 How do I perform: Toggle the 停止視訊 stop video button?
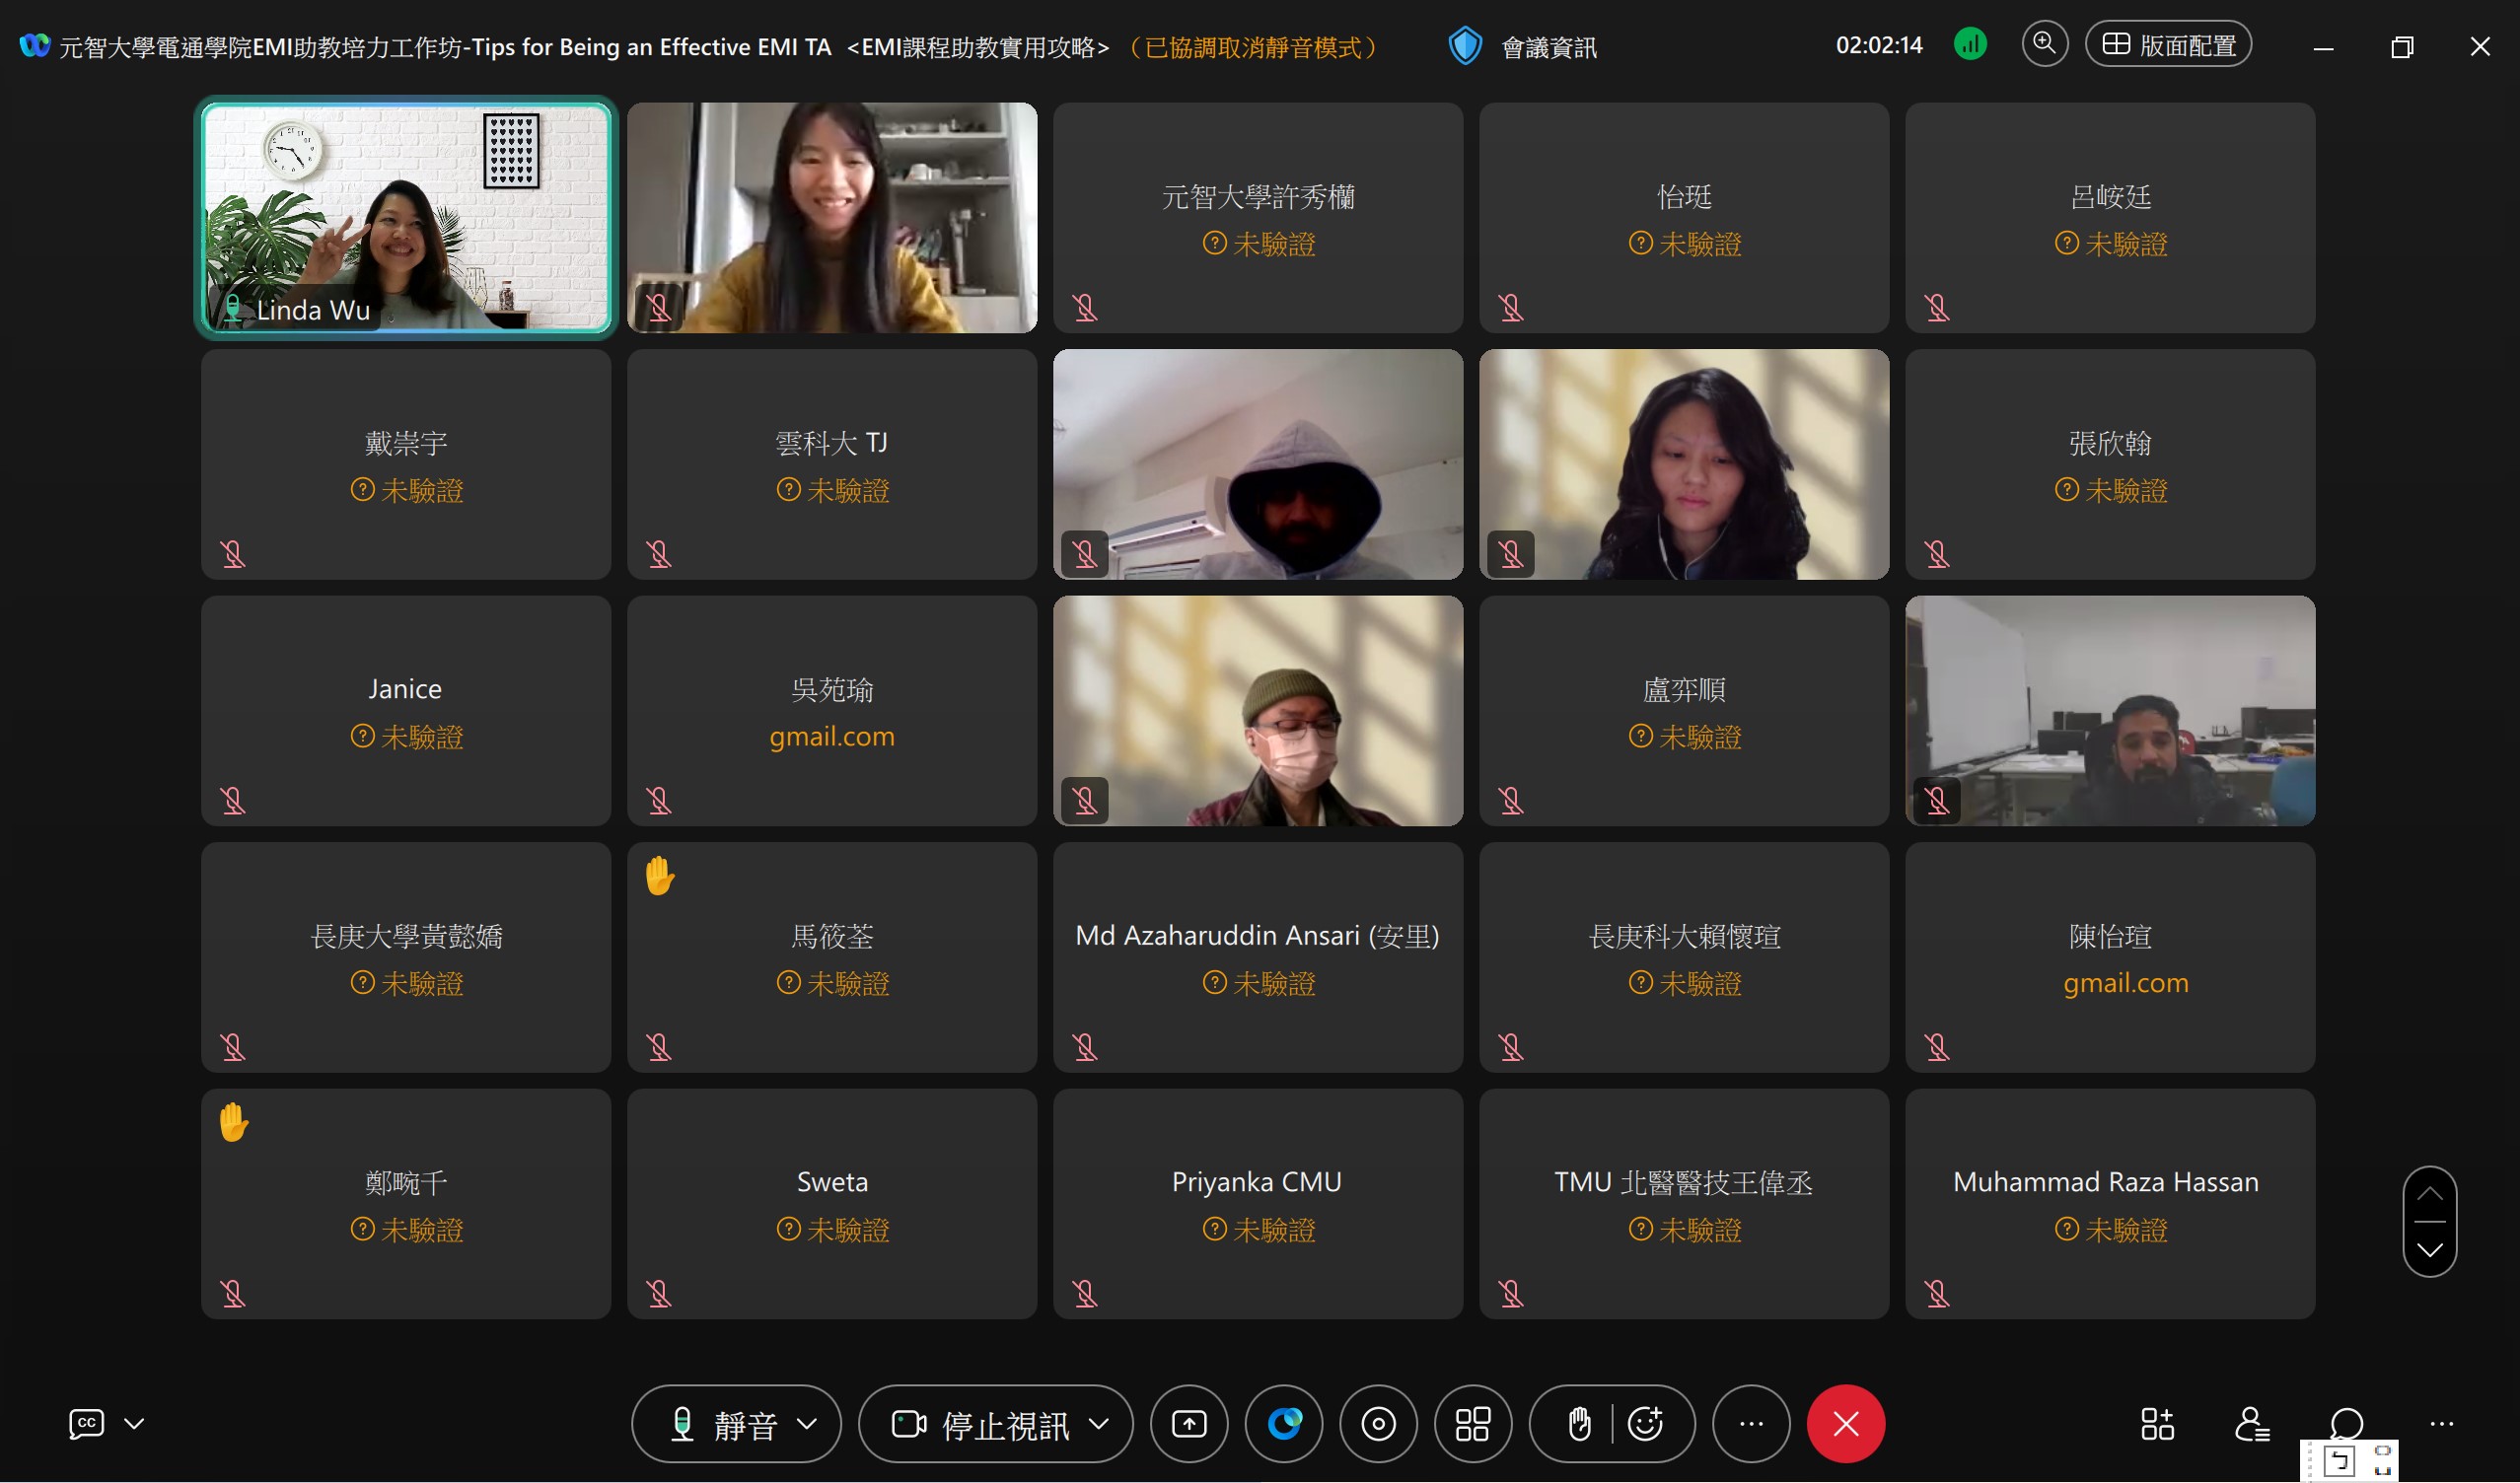pos(980,1423)
